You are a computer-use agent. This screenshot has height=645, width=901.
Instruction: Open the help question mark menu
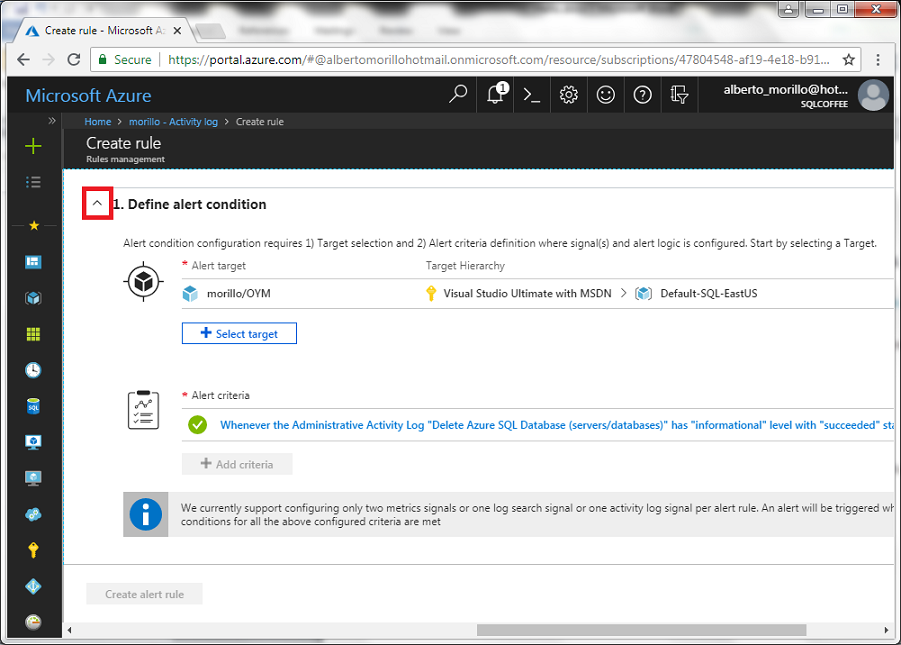tap(642, 95)
